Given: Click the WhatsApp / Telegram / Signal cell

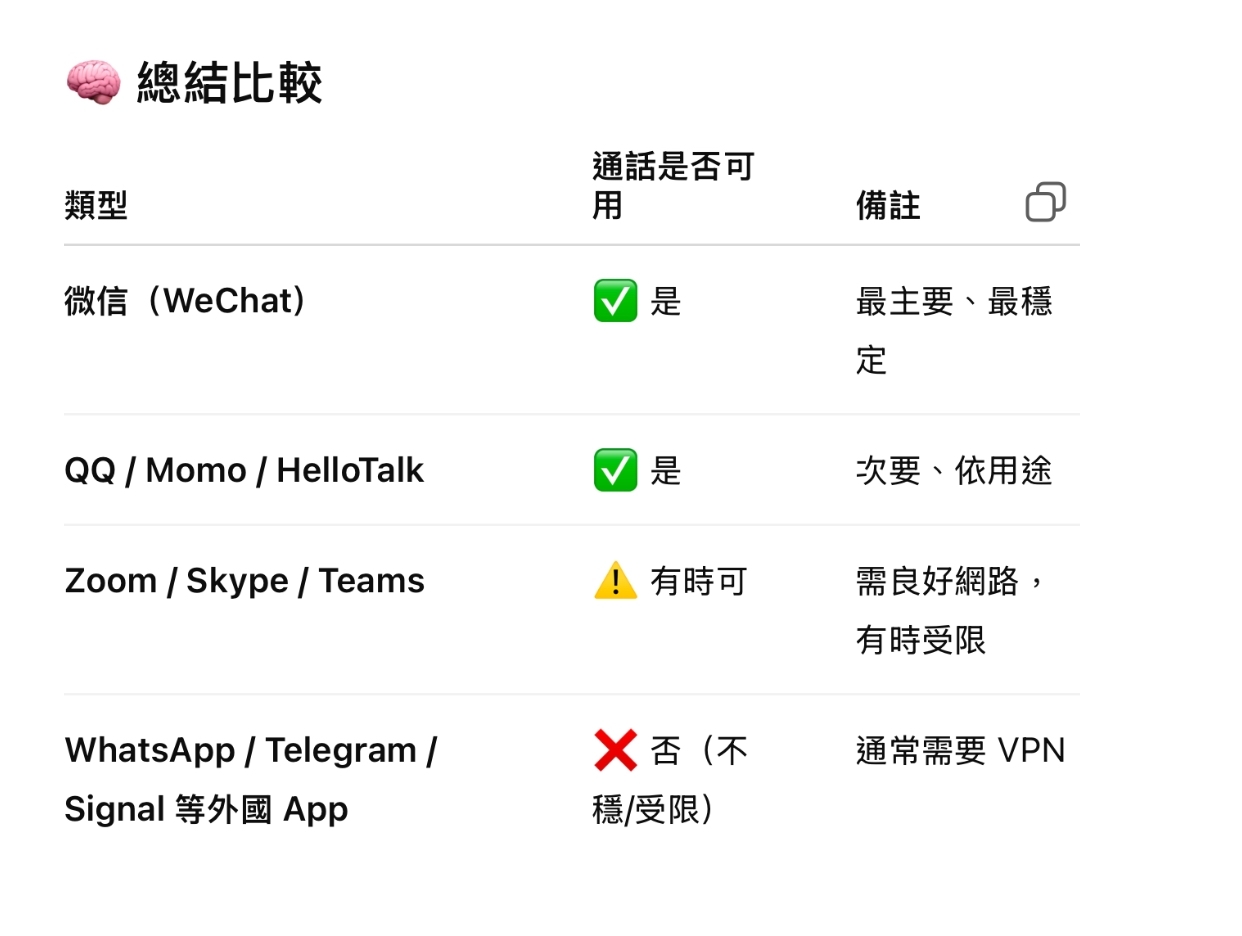Looking at the screenshot, I should coord(250,779).
